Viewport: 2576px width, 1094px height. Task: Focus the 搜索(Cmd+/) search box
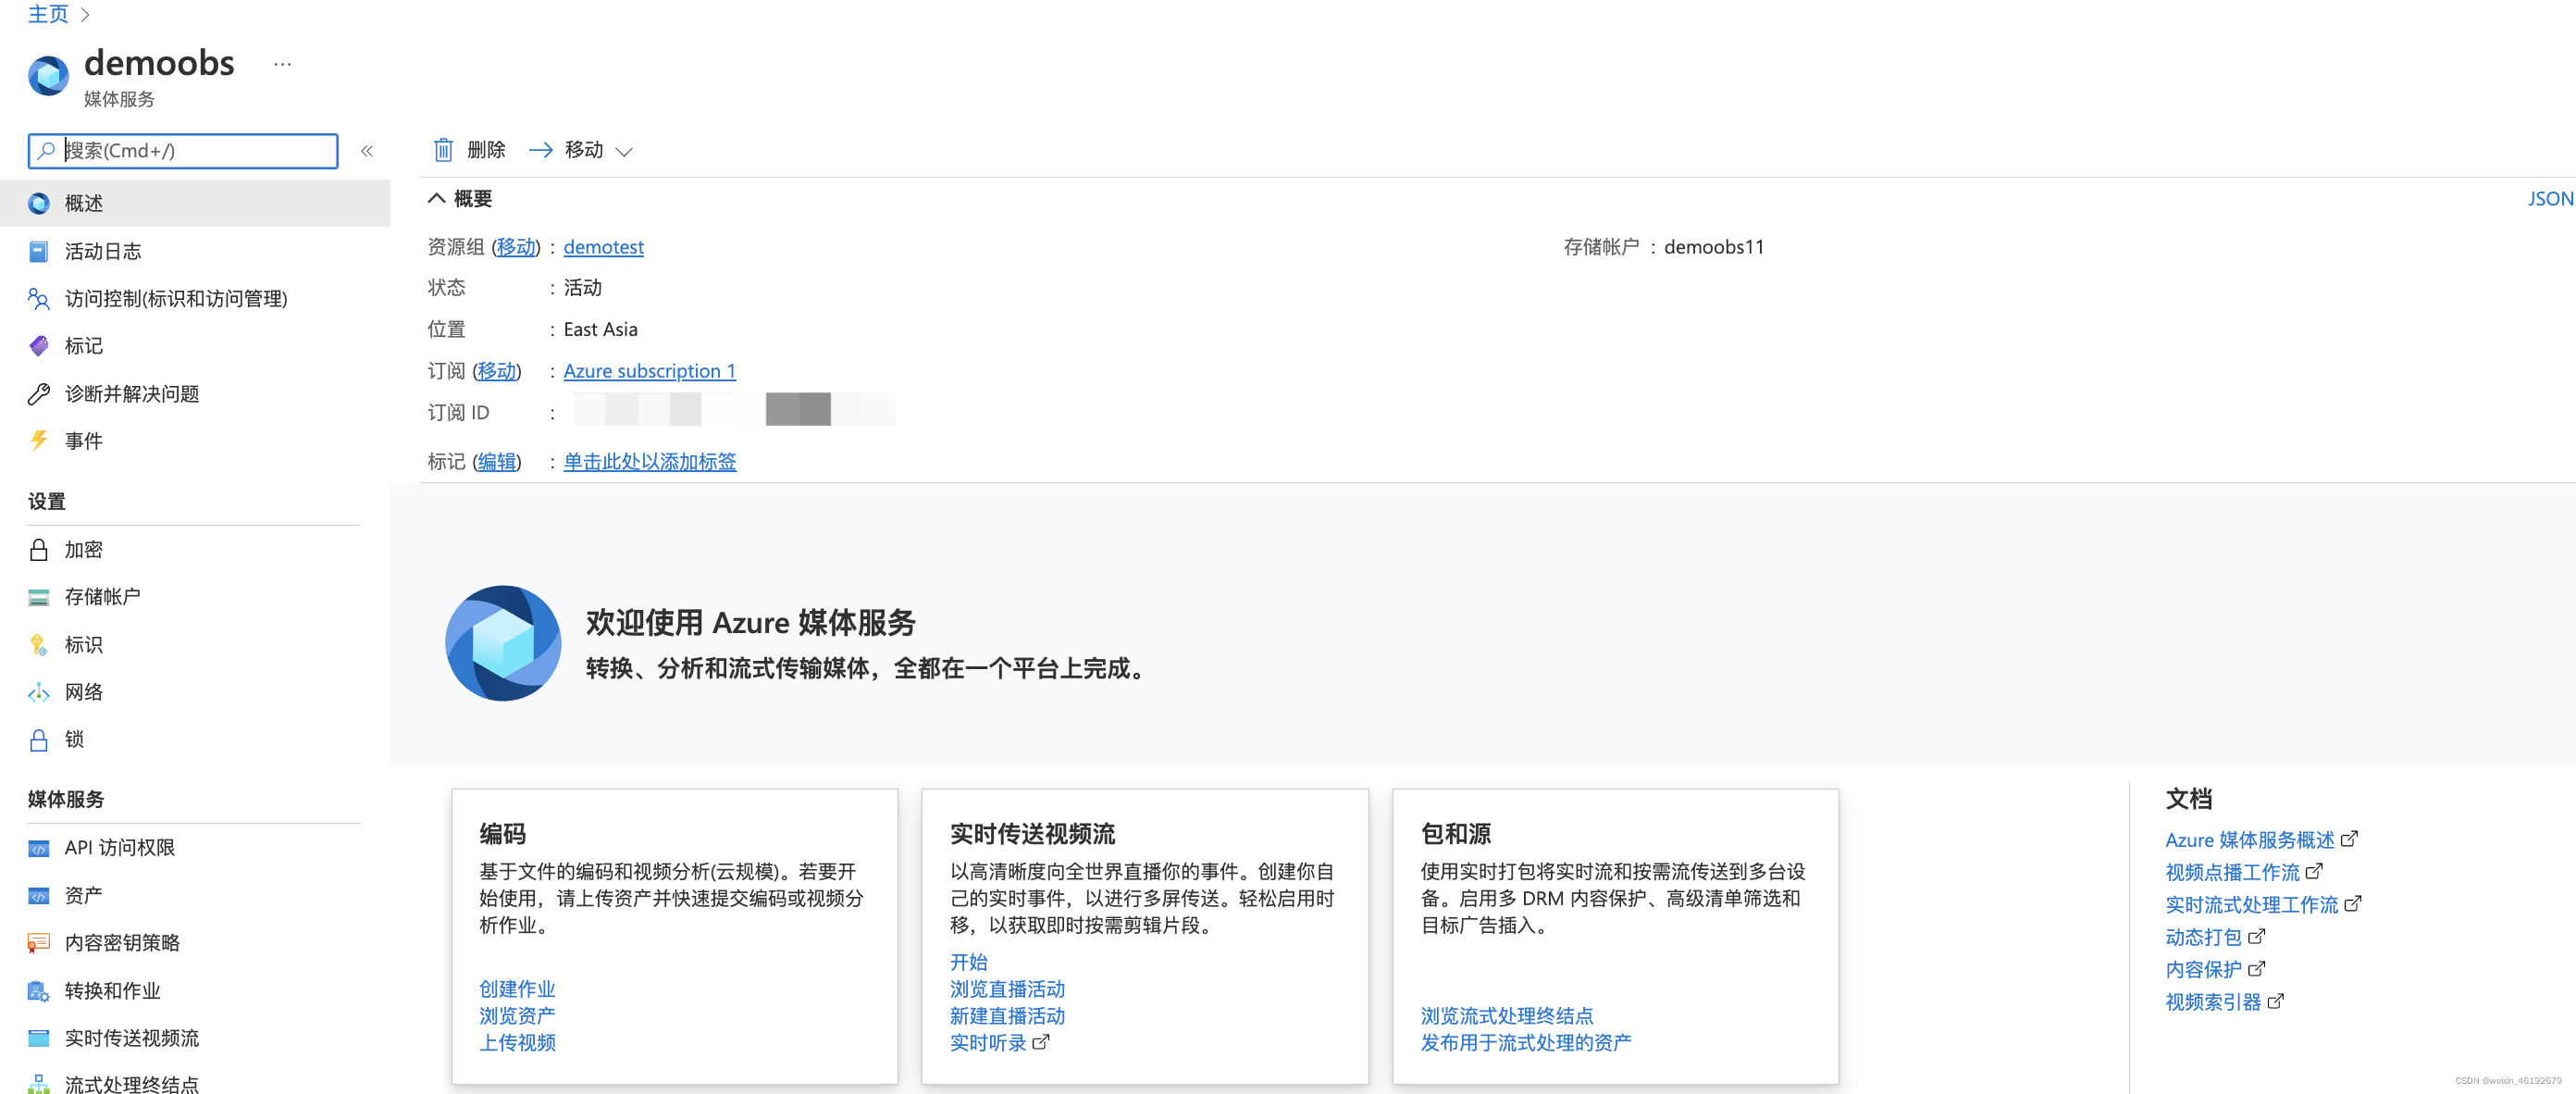click(183, 151)
